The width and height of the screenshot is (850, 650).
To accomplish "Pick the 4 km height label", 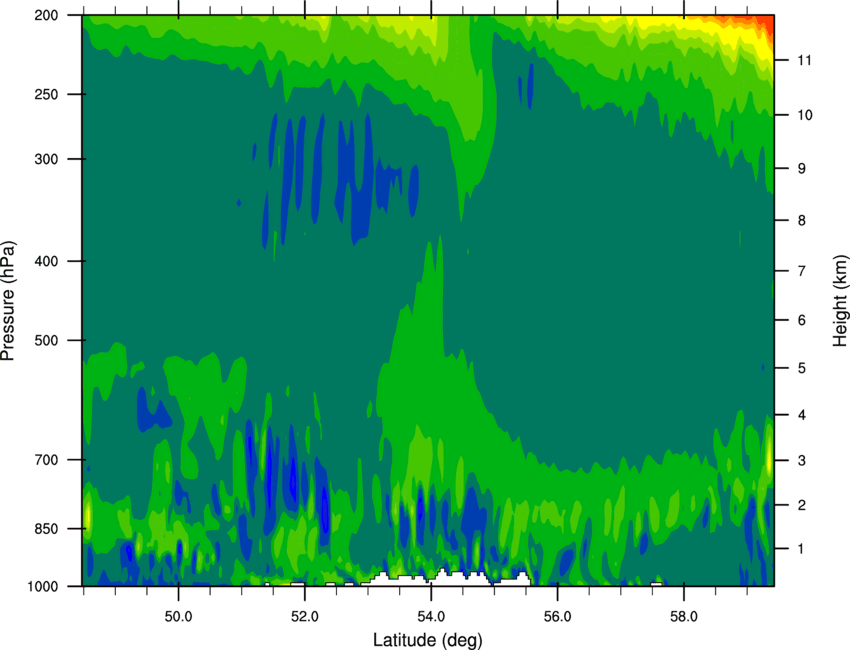I will tap(802, 415).
